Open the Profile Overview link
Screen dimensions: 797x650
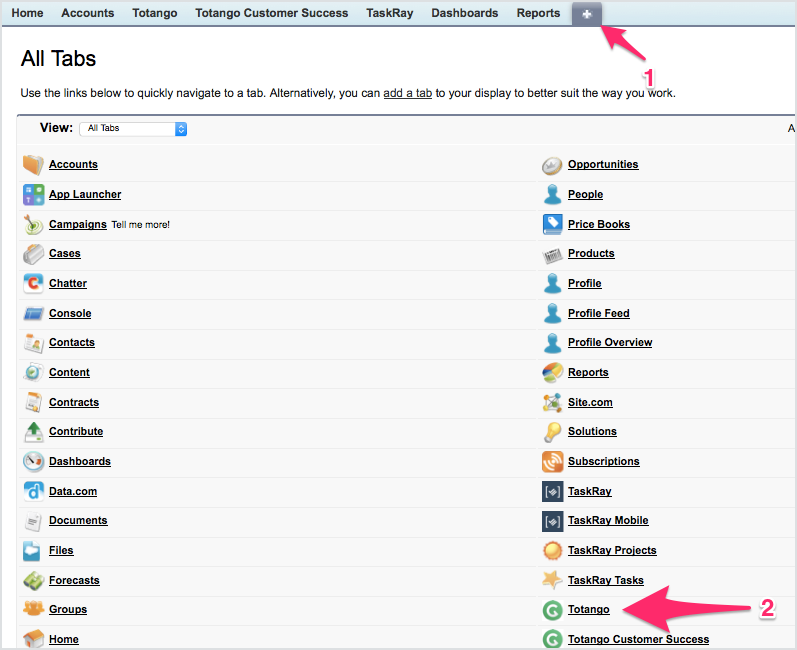(610, 343)
